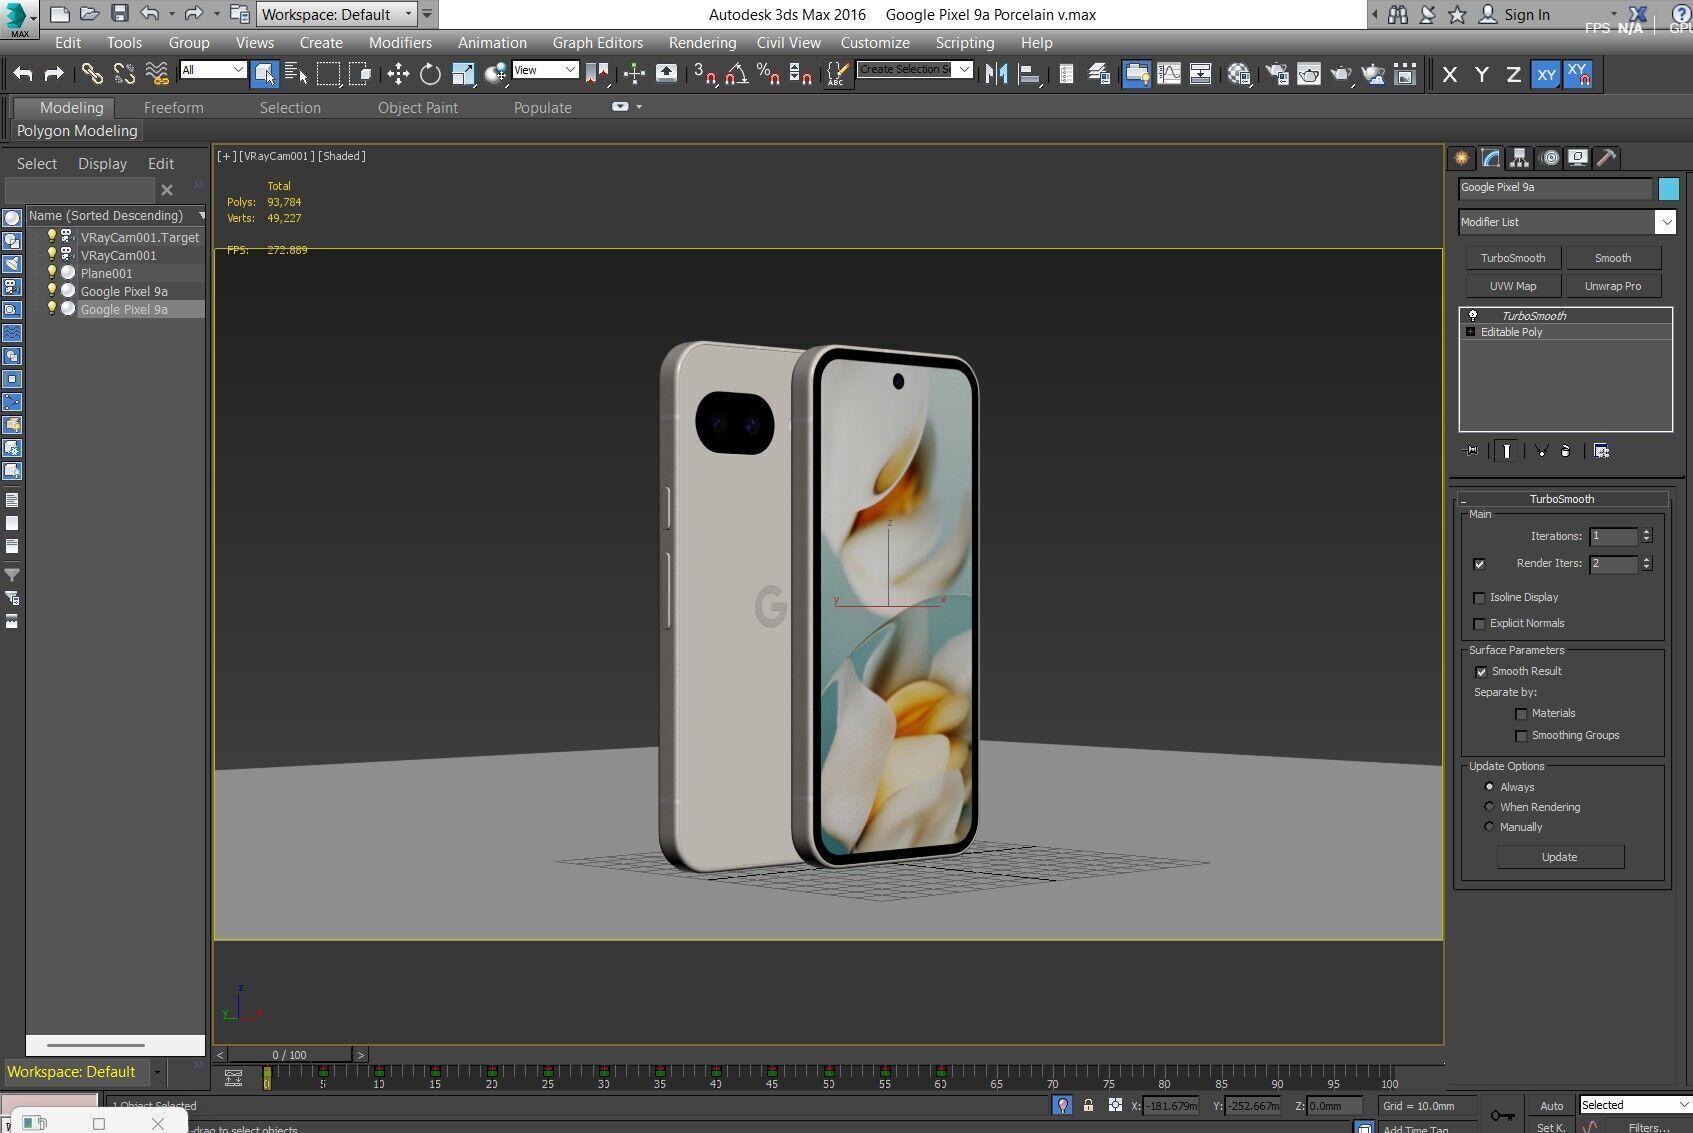Select the Always update option
The width and height of the screenshot is (1693, 1133).
tap(1489, 787)
